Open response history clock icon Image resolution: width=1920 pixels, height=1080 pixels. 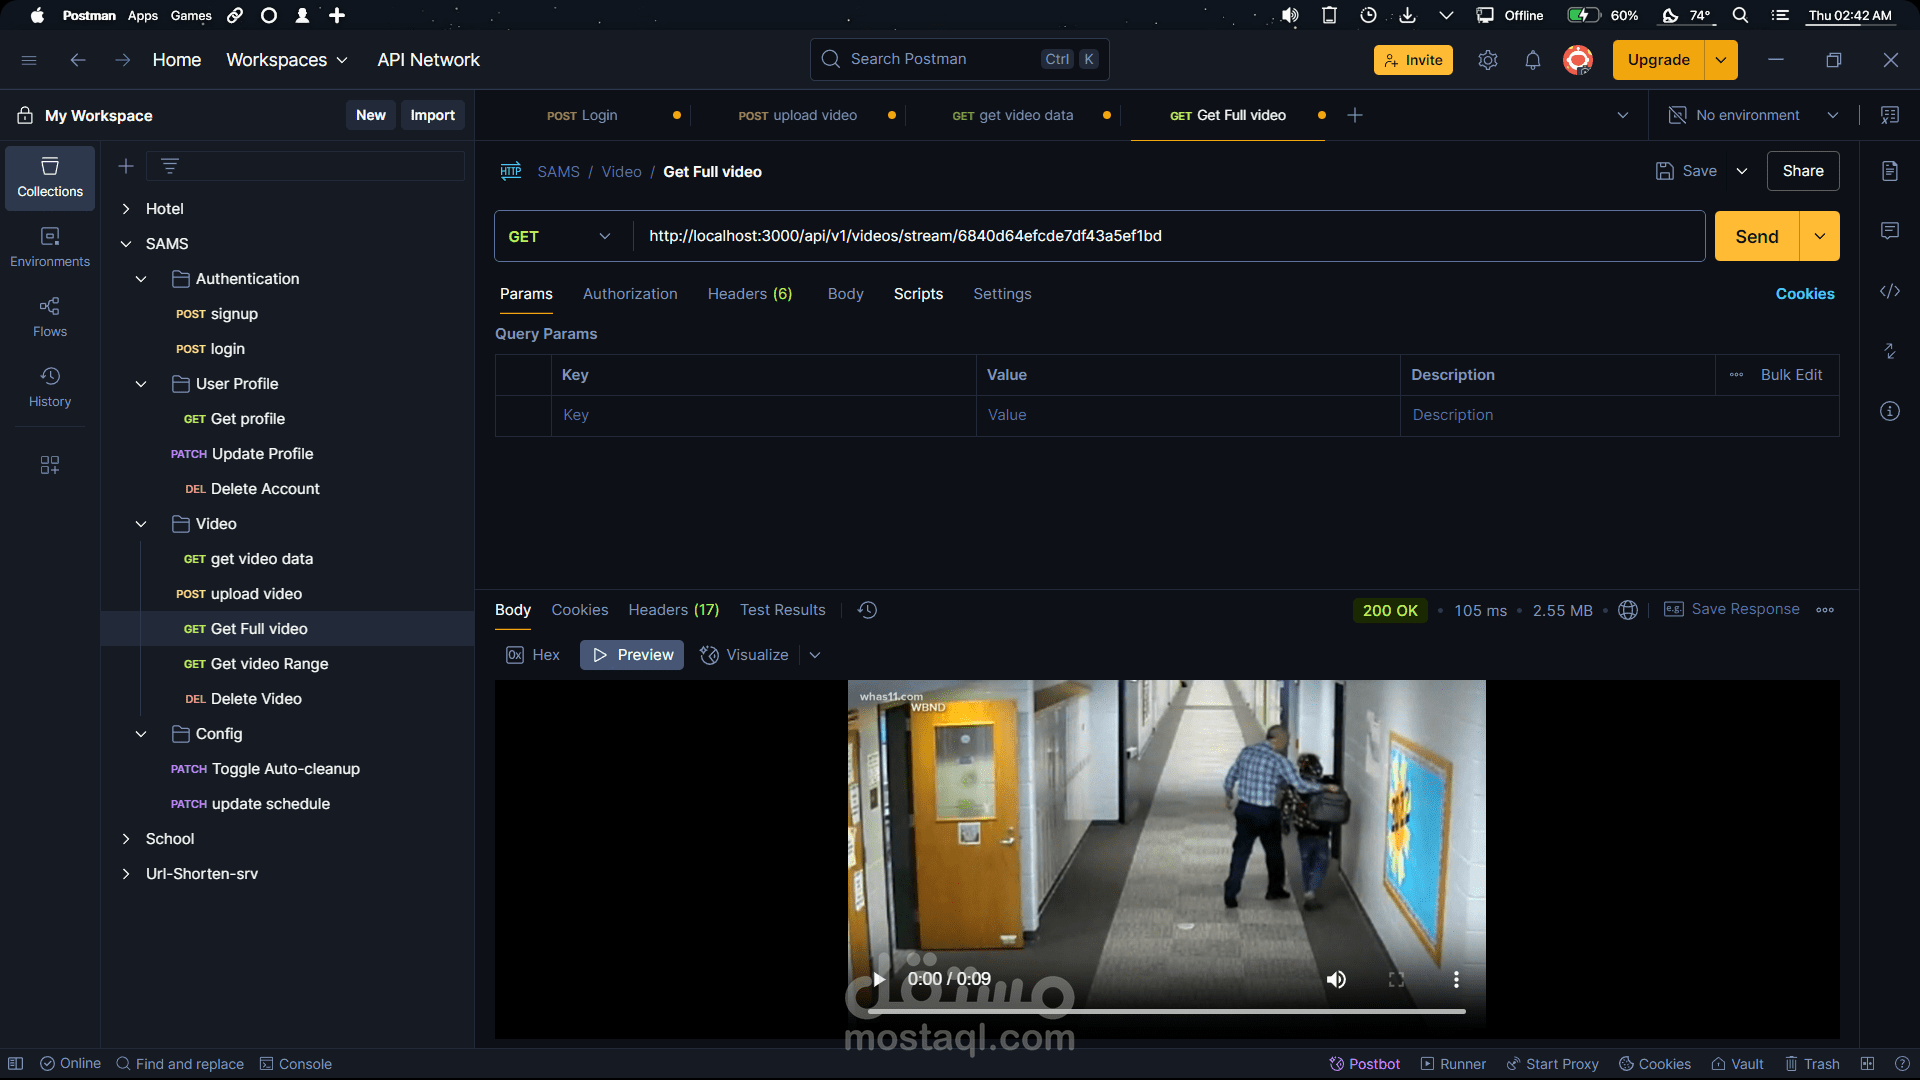click(x=868, y=610)
